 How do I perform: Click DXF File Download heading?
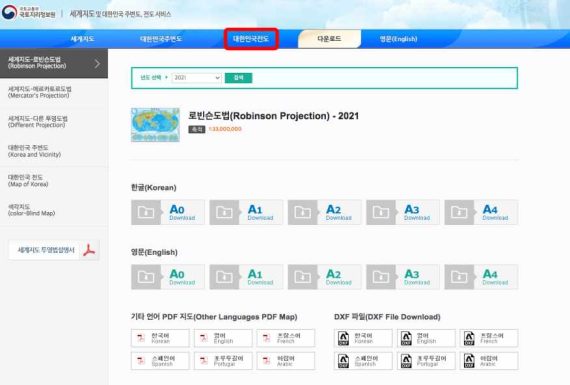(x=387, y=317)
